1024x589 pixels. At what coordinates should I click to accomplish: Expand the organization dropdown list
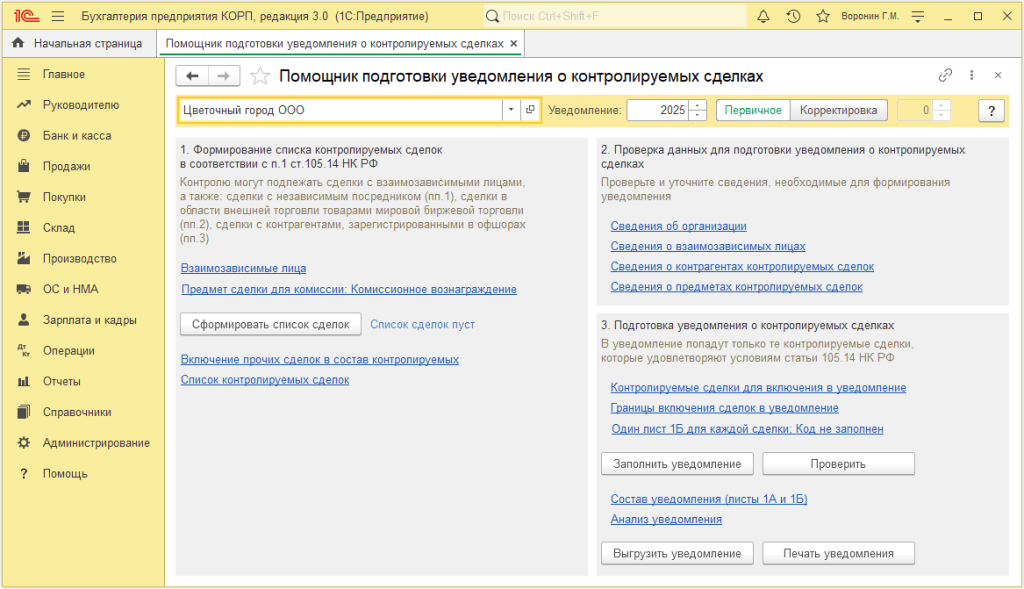click(510, 110)
